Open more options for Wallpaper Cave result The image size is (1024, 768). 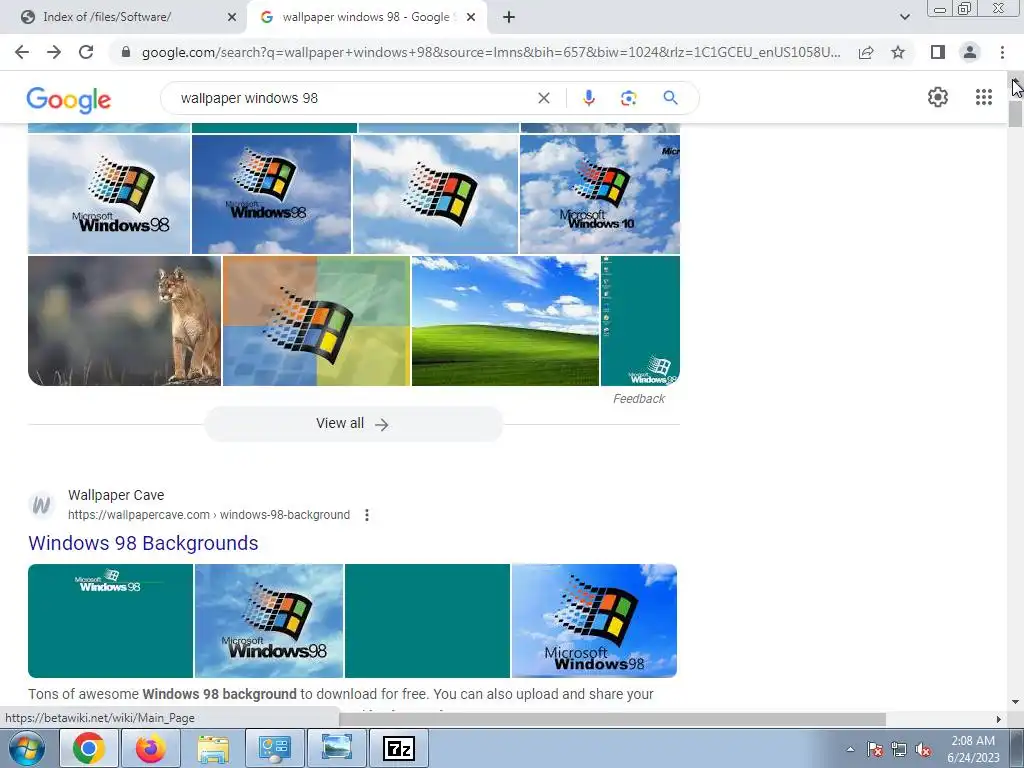(x=367, y=515)
